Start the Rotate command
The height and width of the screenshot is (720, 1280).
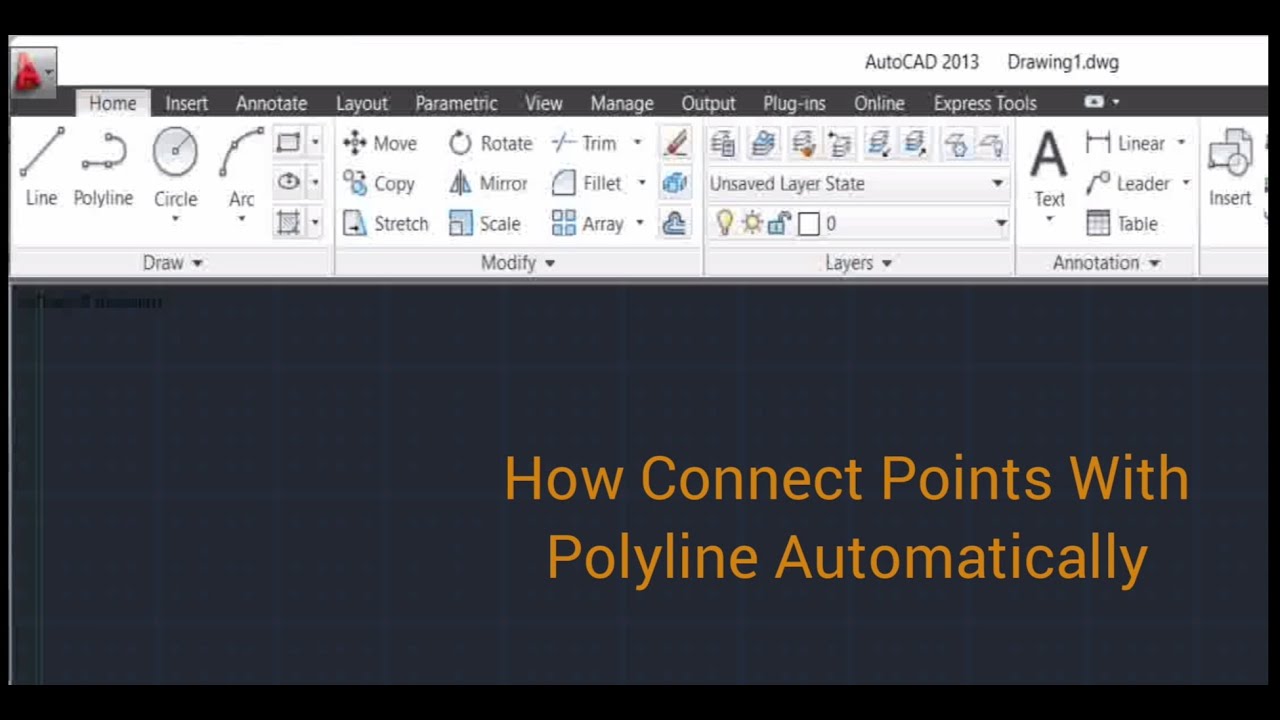tap(490, 143)
